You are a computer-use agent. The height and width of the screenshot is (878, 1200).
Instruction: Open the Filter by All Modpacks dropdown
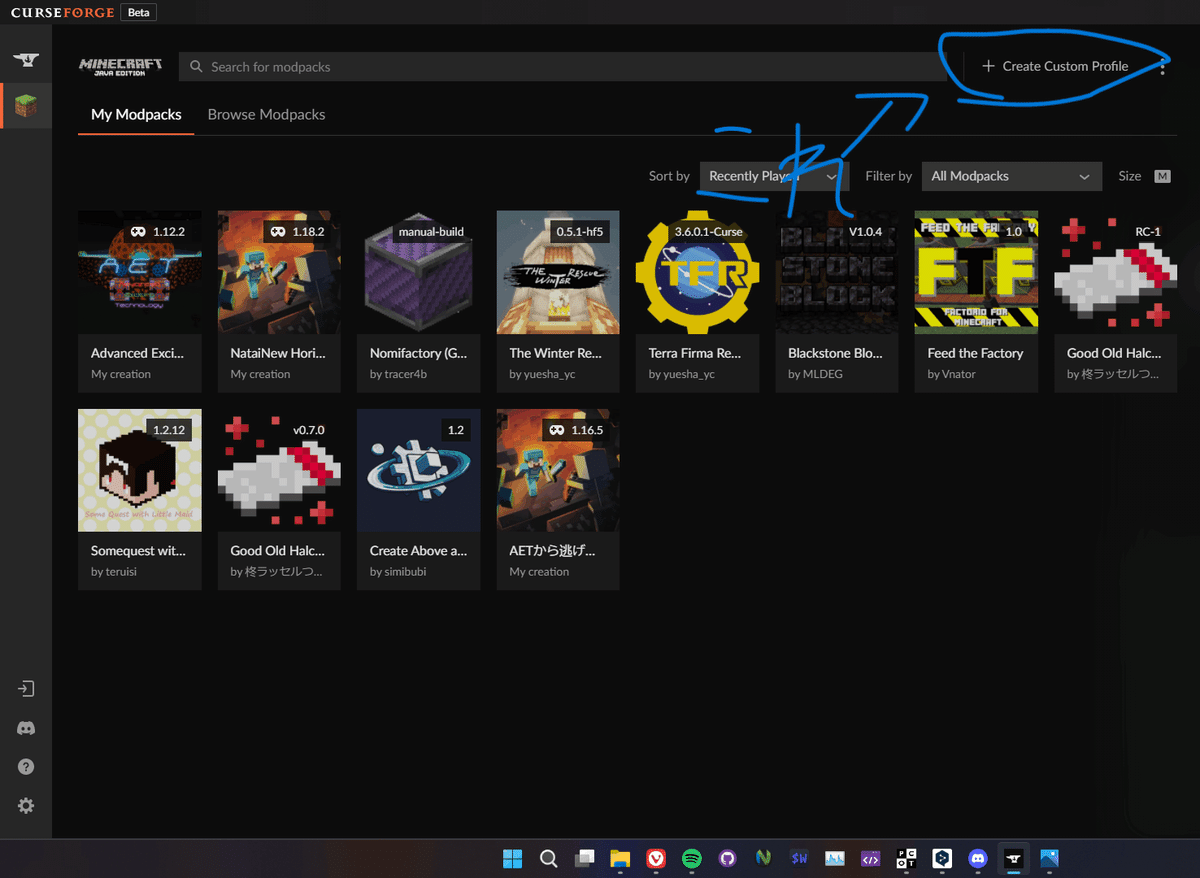1010,175
